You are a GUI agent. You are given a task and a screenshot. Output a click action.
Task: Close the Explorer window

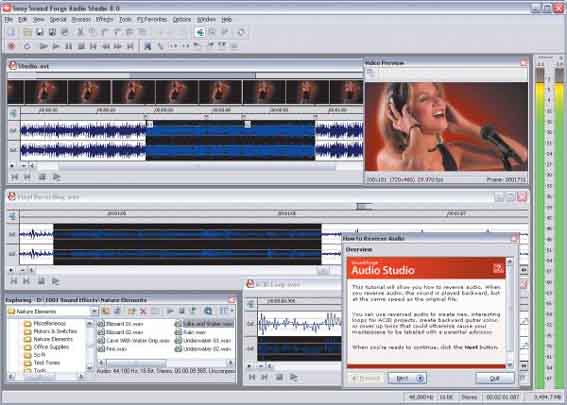(x=232, y=300)
